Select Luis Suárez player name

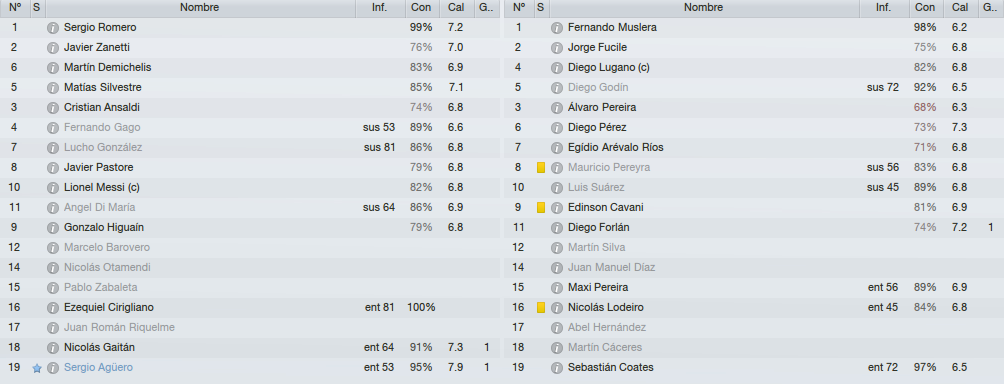[x=595, y=188]
